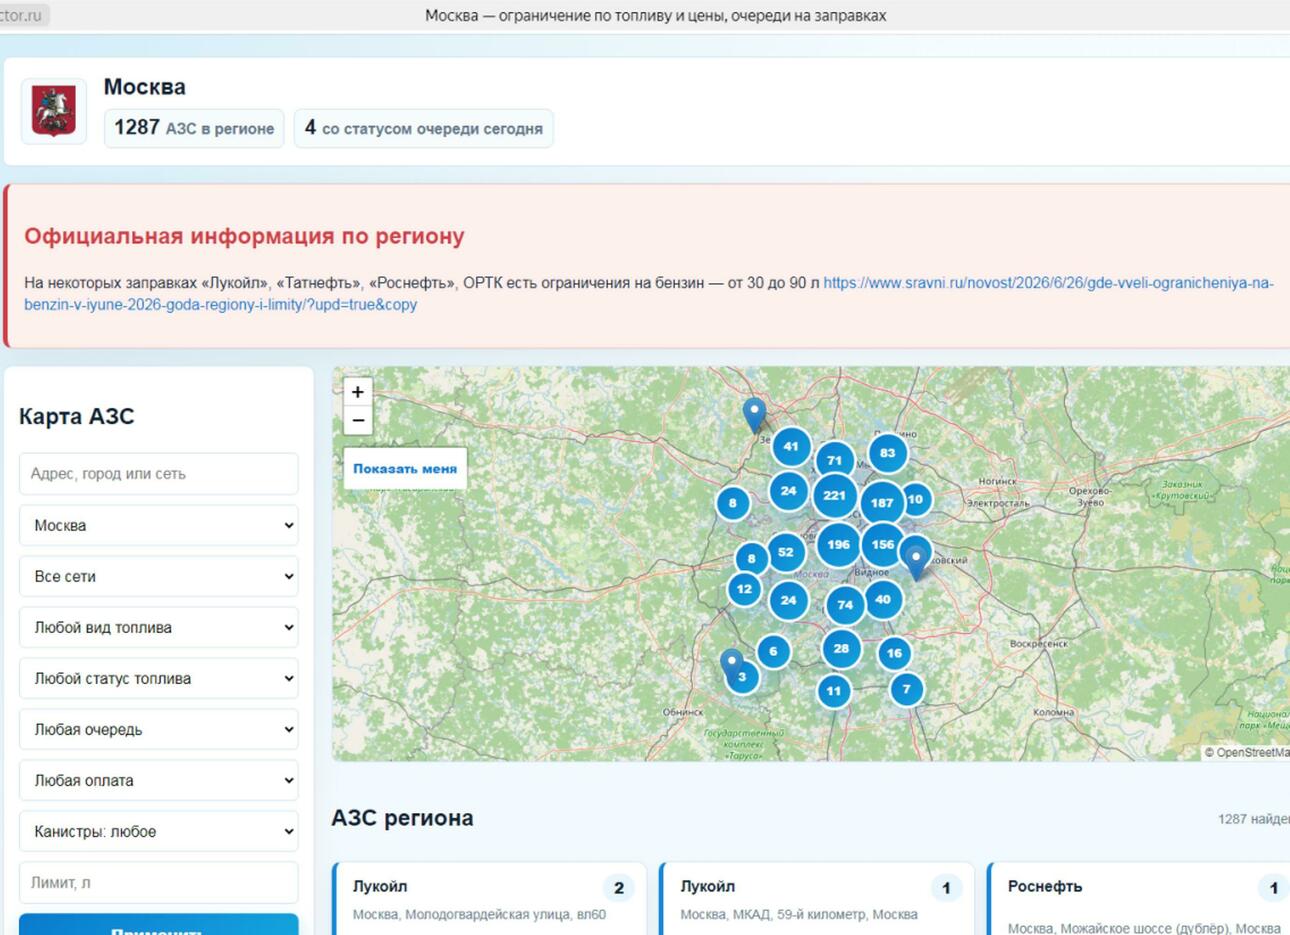Open map cluster marker 74
This screenshot has width=1290, height=935.
click(x=845, y=605)
